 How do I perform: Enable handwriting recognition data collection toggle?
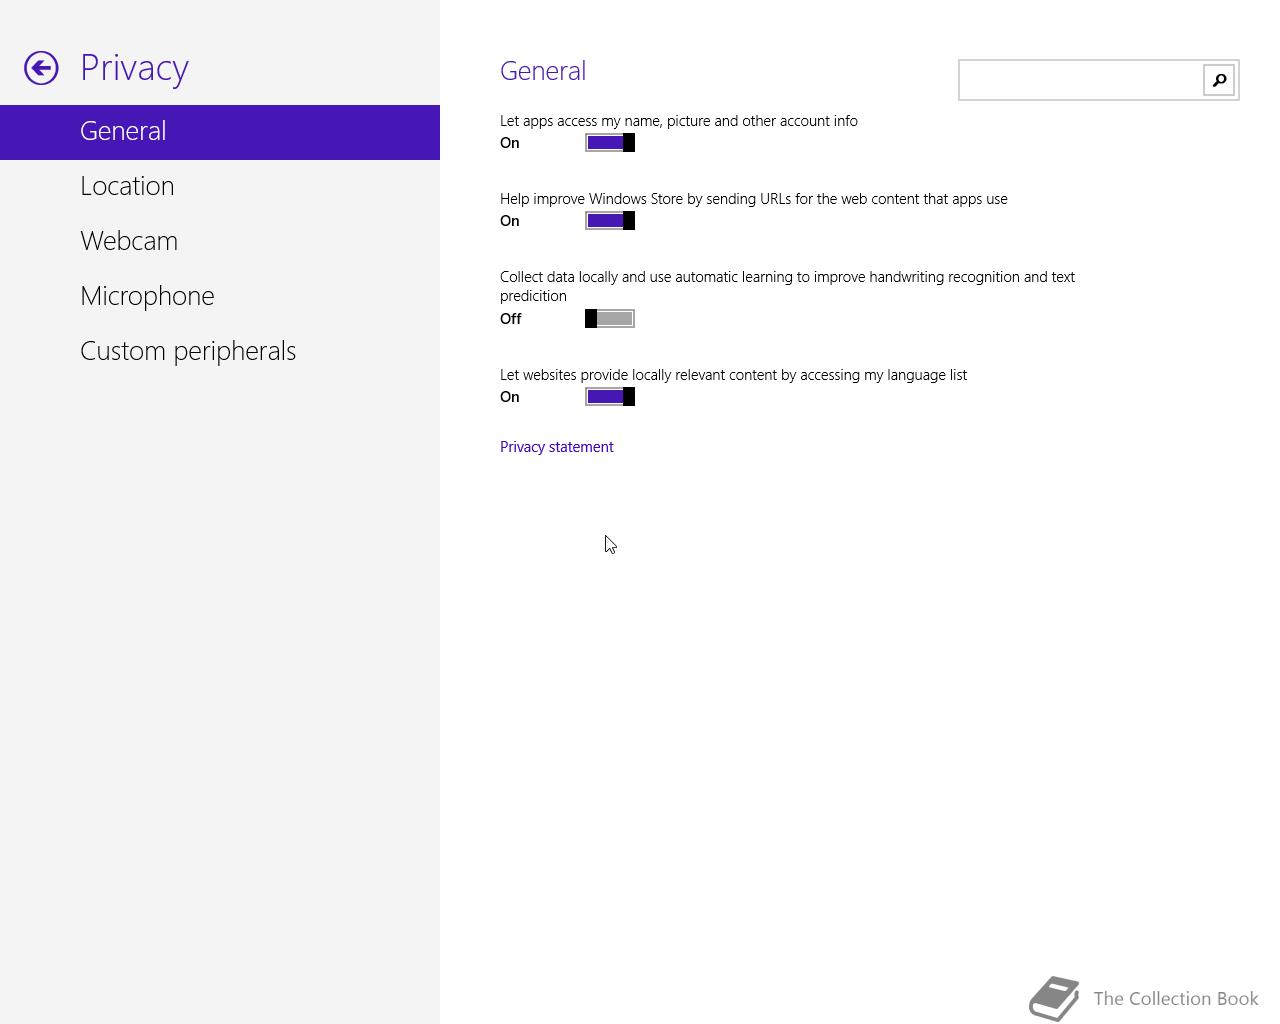pyautogui.click(x=610, y=319)
